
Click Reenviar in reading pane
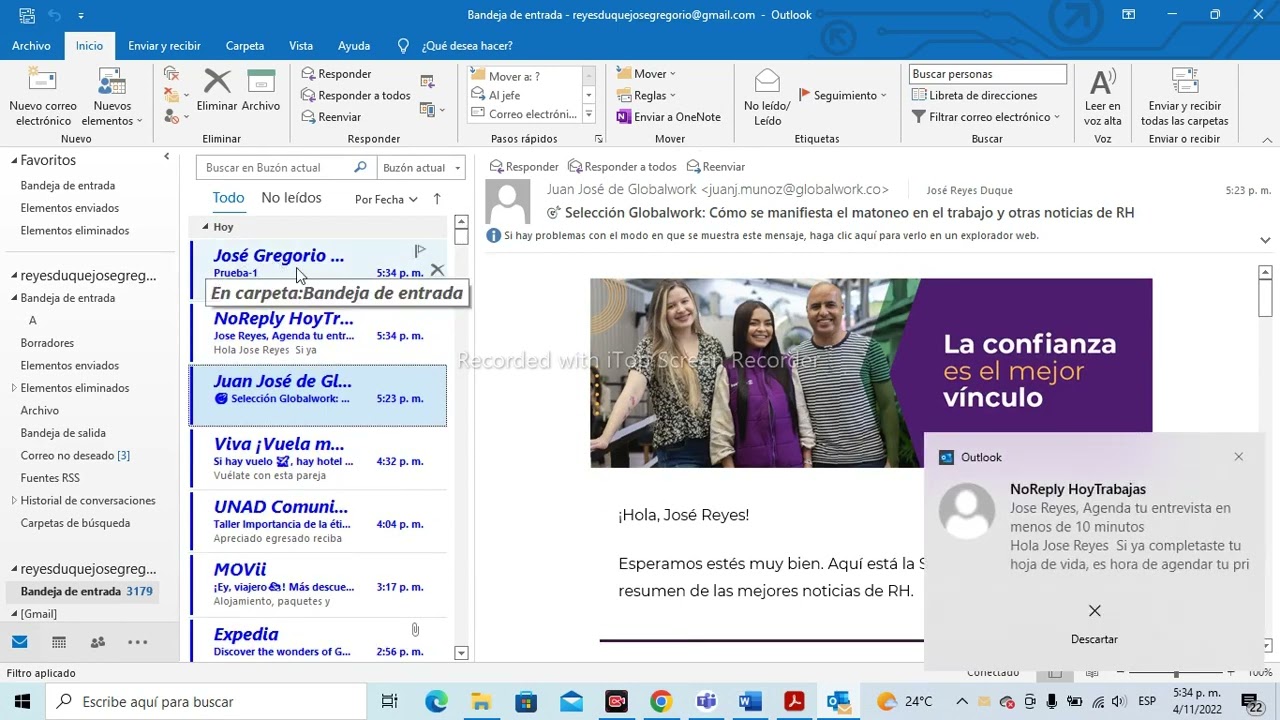click(x=715, y=167)
